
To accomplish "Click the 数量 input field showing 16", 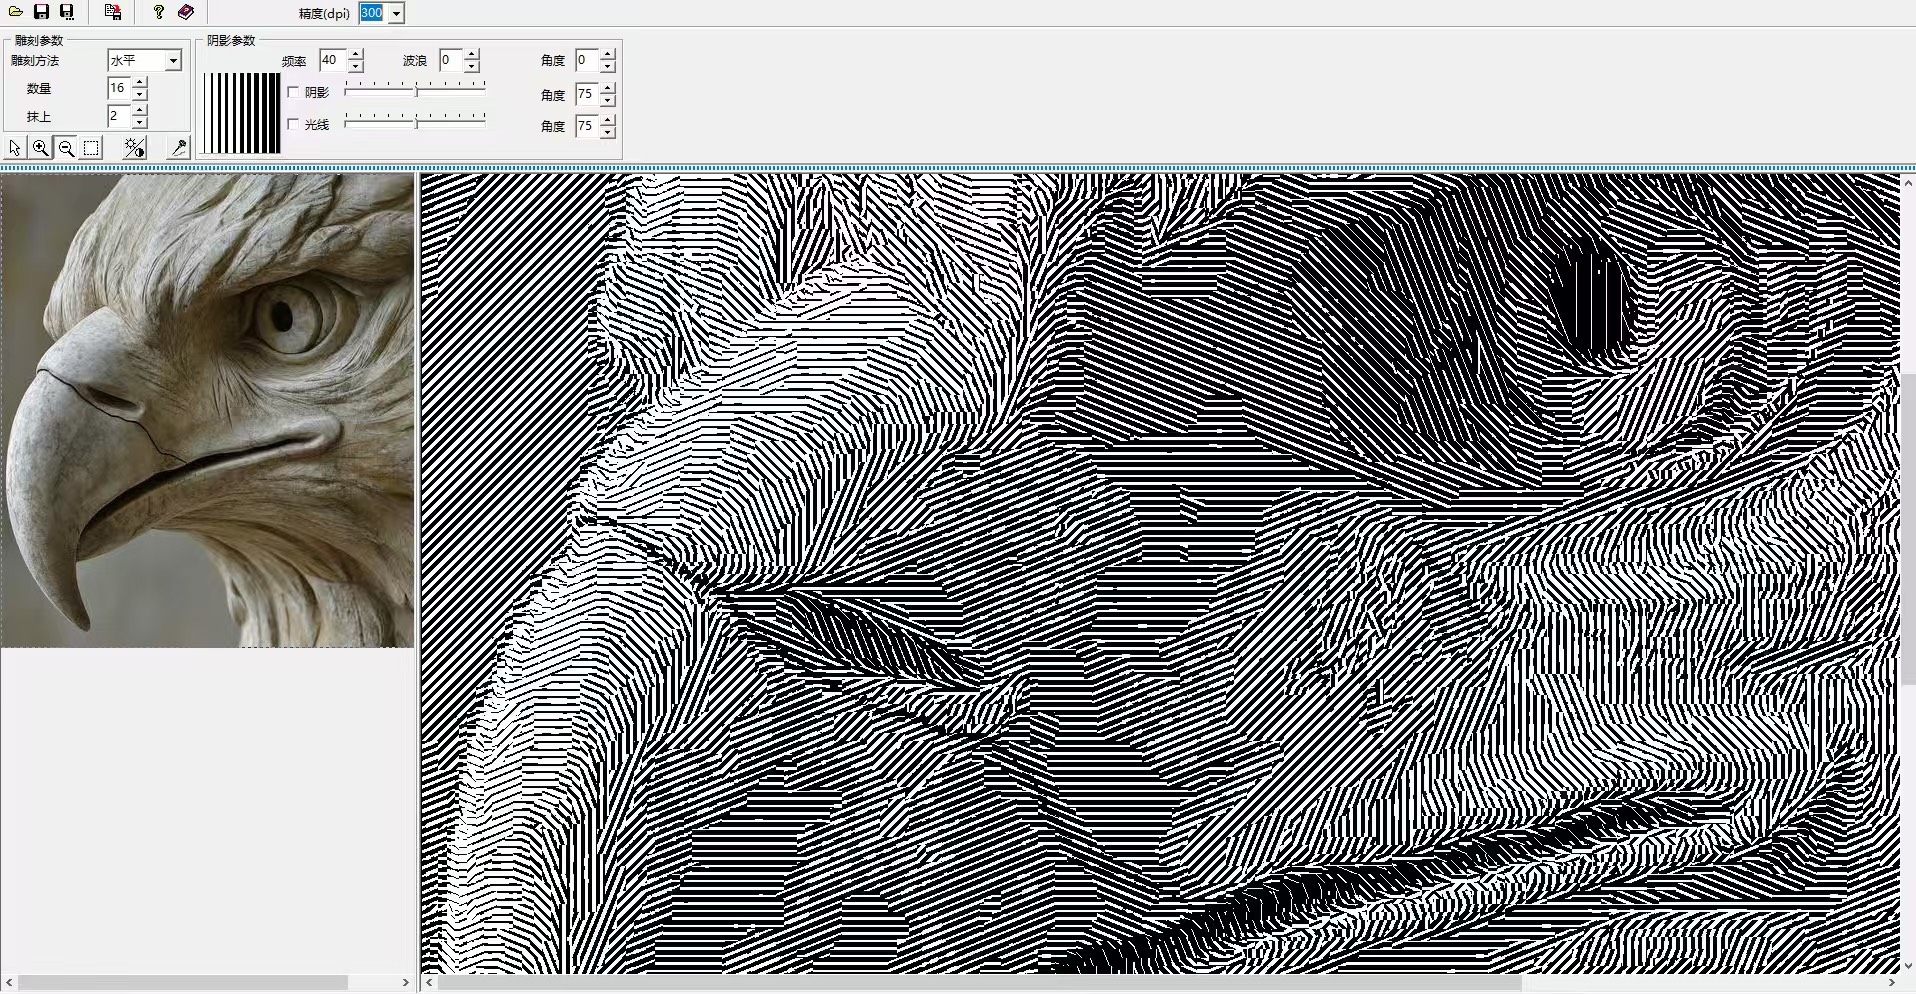I will pos(119,89).
